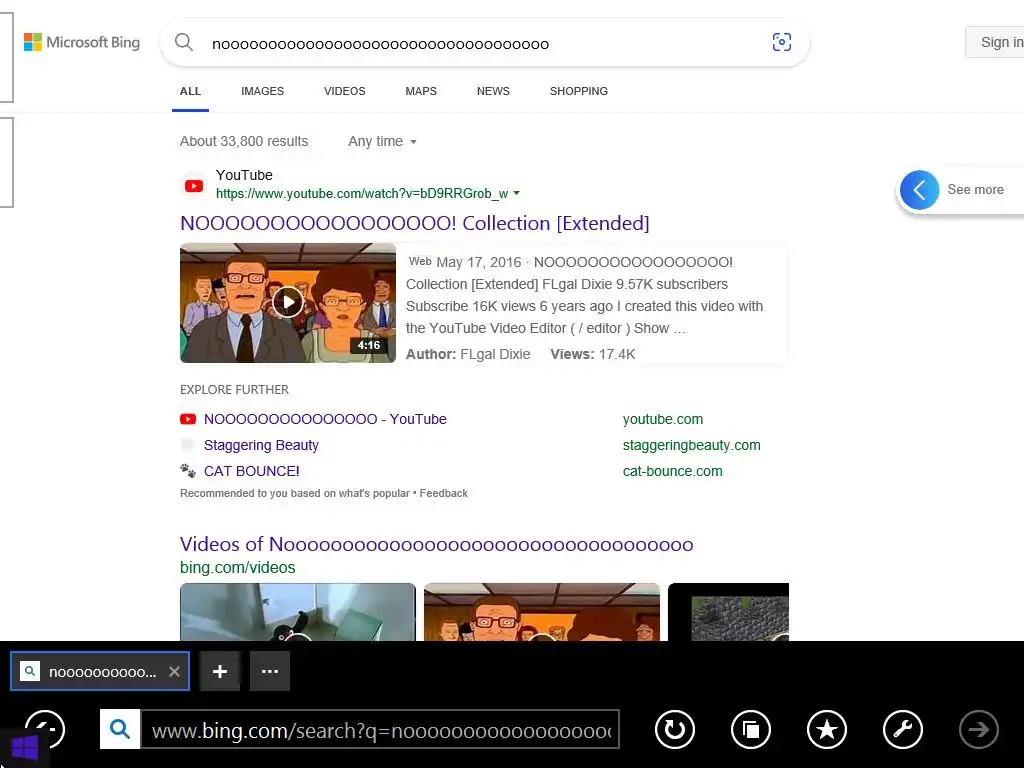Open a new tab with plus button
Screen dimensions: 1024x768
point(220,671)
